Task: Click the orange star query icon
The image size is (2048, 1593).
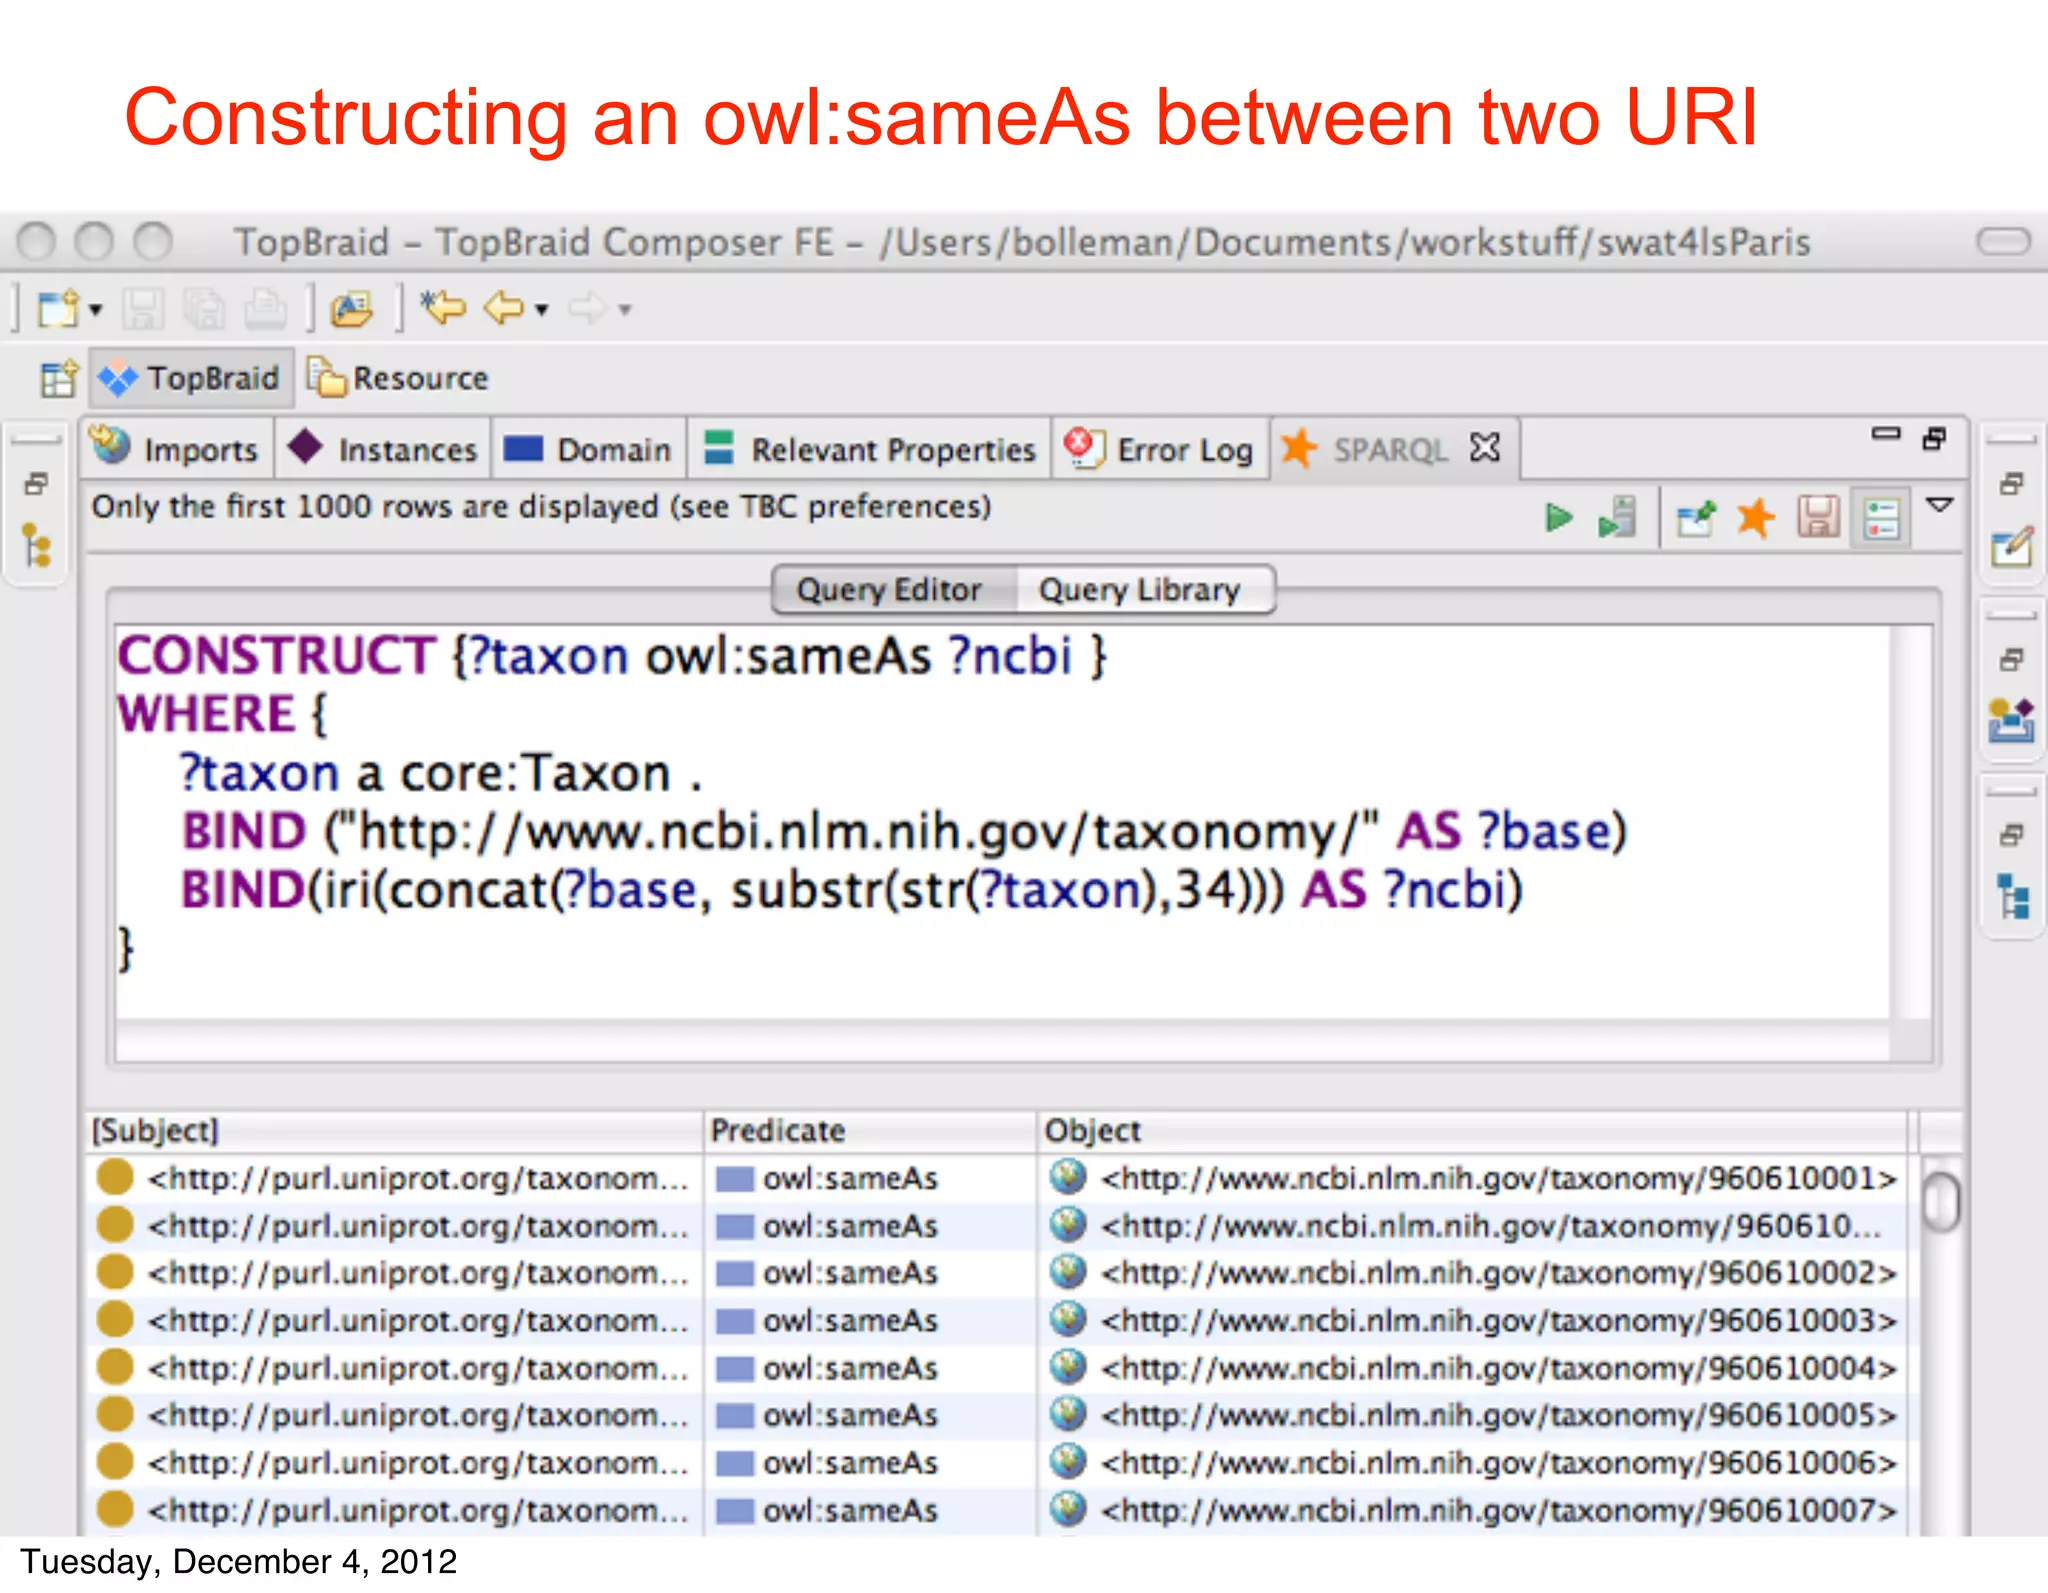Action: click(x=1756, y=518)
